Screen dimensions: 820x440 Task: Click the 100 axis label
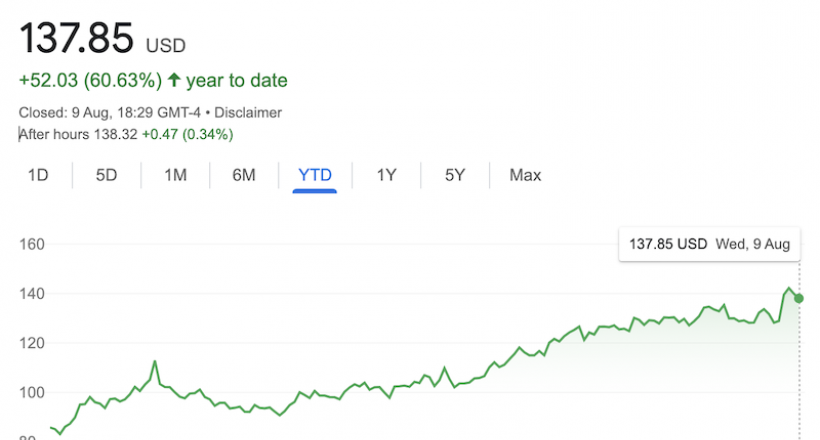pyautogui.click(x=32, y=392)
